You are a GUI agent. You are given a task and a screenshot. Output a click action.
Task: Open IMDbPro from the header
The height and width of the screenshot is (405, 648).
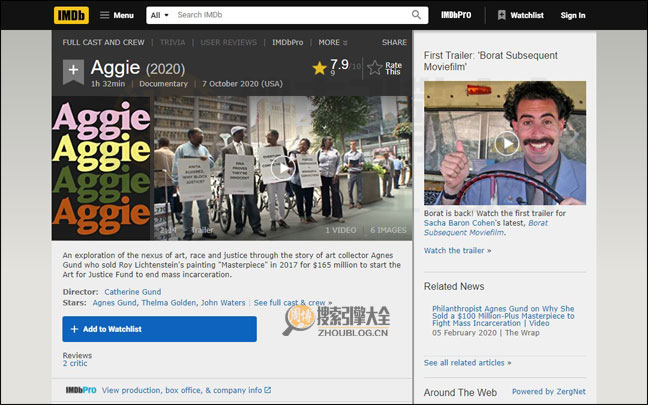pyautogui.click(x=456, y=15)
